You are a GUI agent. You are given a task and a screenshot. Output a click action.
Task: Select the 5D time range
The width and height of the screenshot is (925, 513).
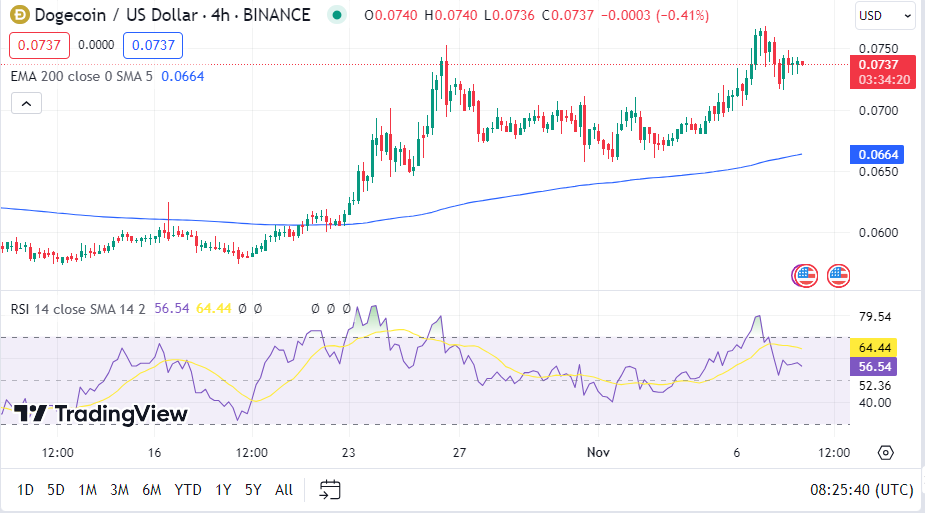tap(56, 489)
